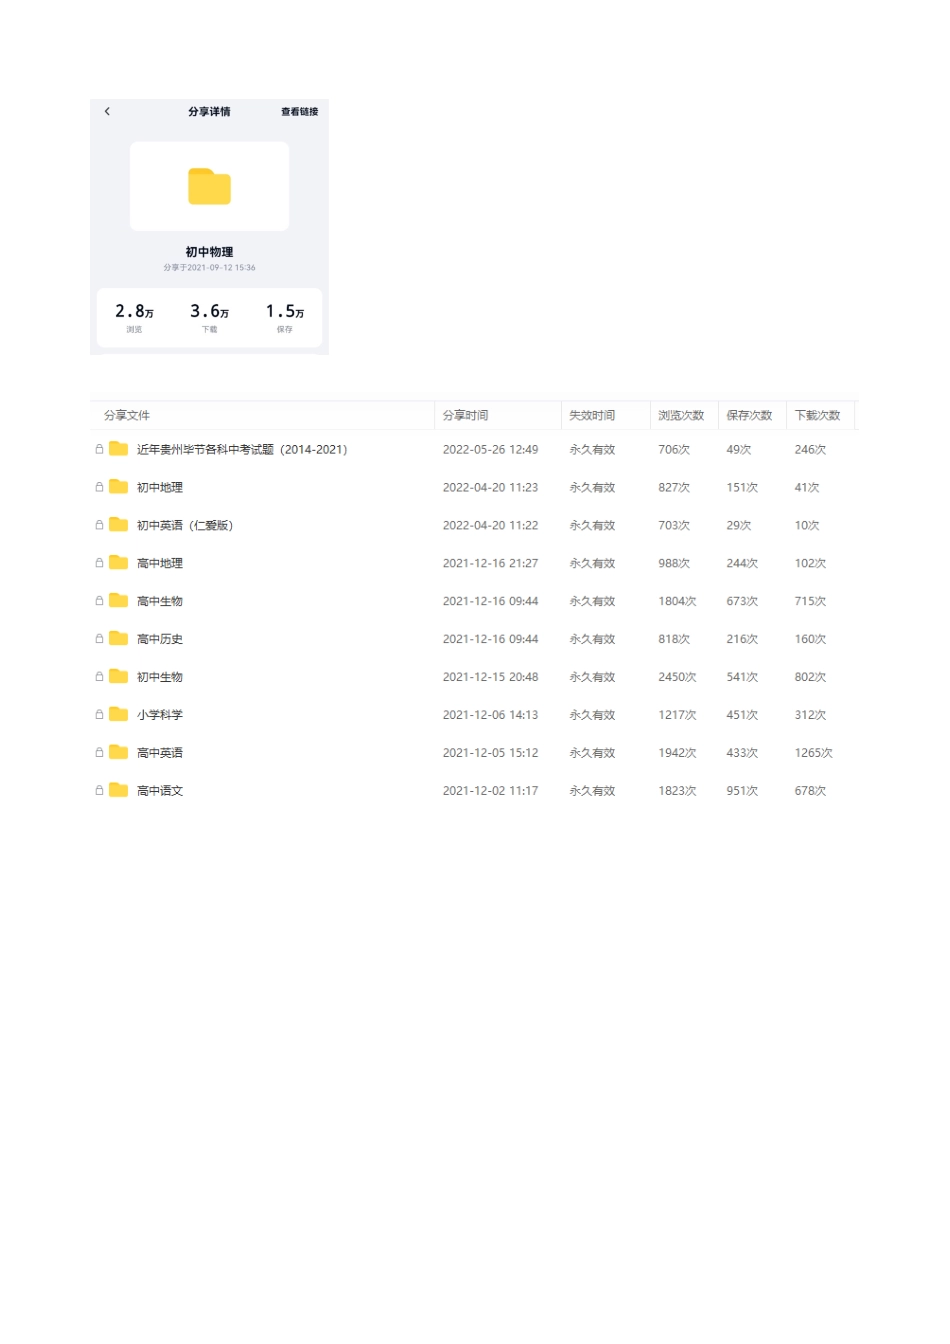Viewport: 950px width, 1344px height.
Task: Click the folder icon for 高中历史
Action: click(x=119, y=639)
